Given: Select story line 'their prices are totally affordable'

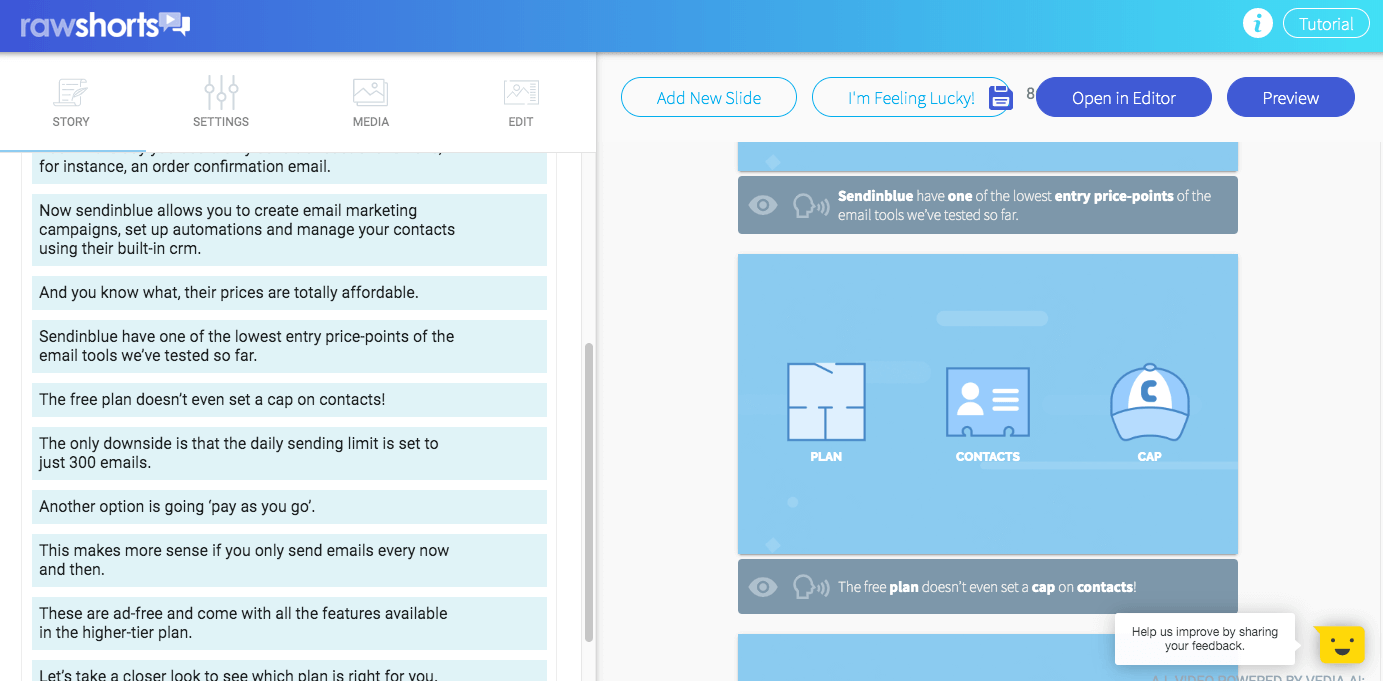Looking at the screenshot, I should (289, 293).
